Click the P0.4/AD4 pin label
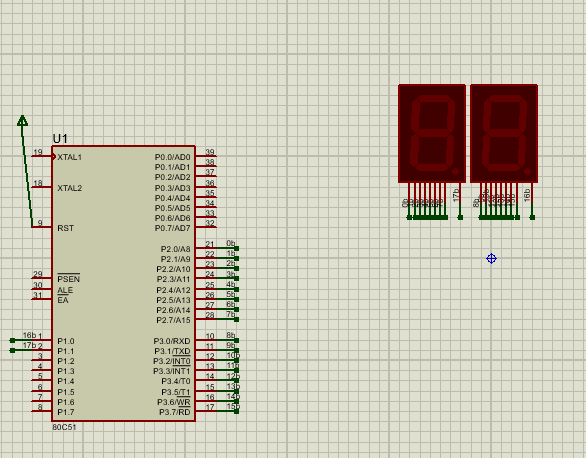The width and height of the screenshot is (586, 458). tap(173, 198)
